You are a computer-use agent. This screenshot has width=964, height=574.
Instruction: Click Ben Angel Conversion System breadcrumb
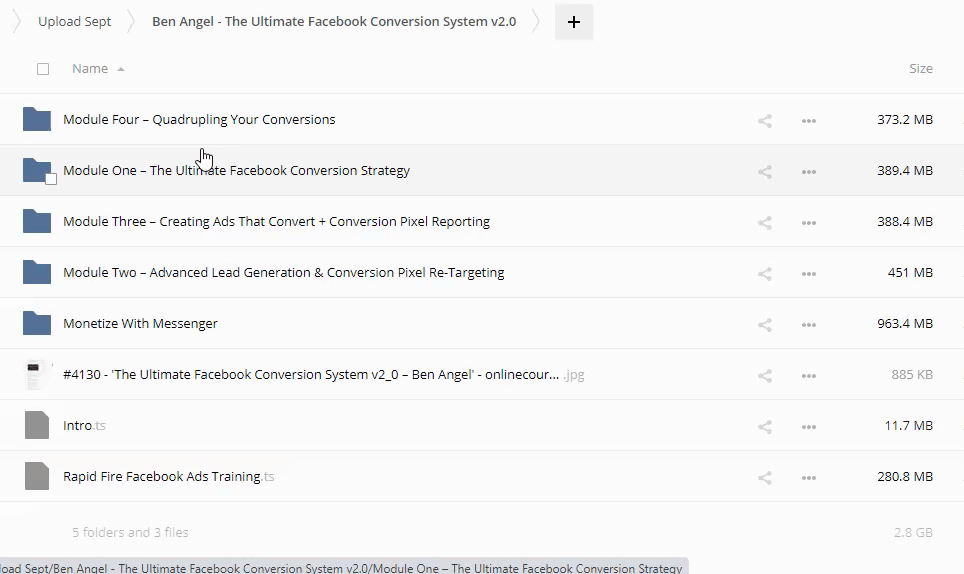(x=334, y=22)
